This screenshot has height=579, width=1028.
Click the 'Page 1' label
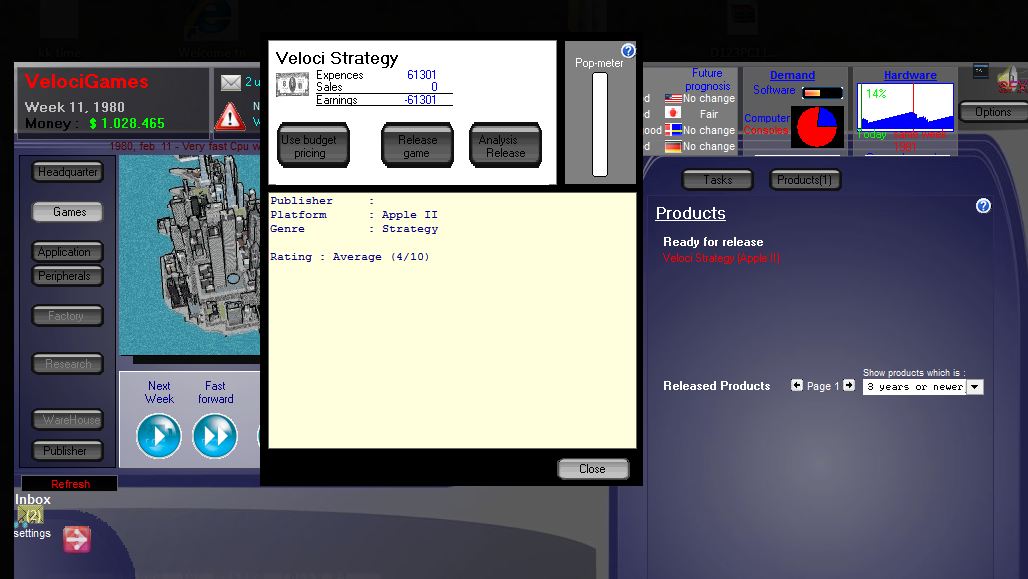click(x=823, y=386)
